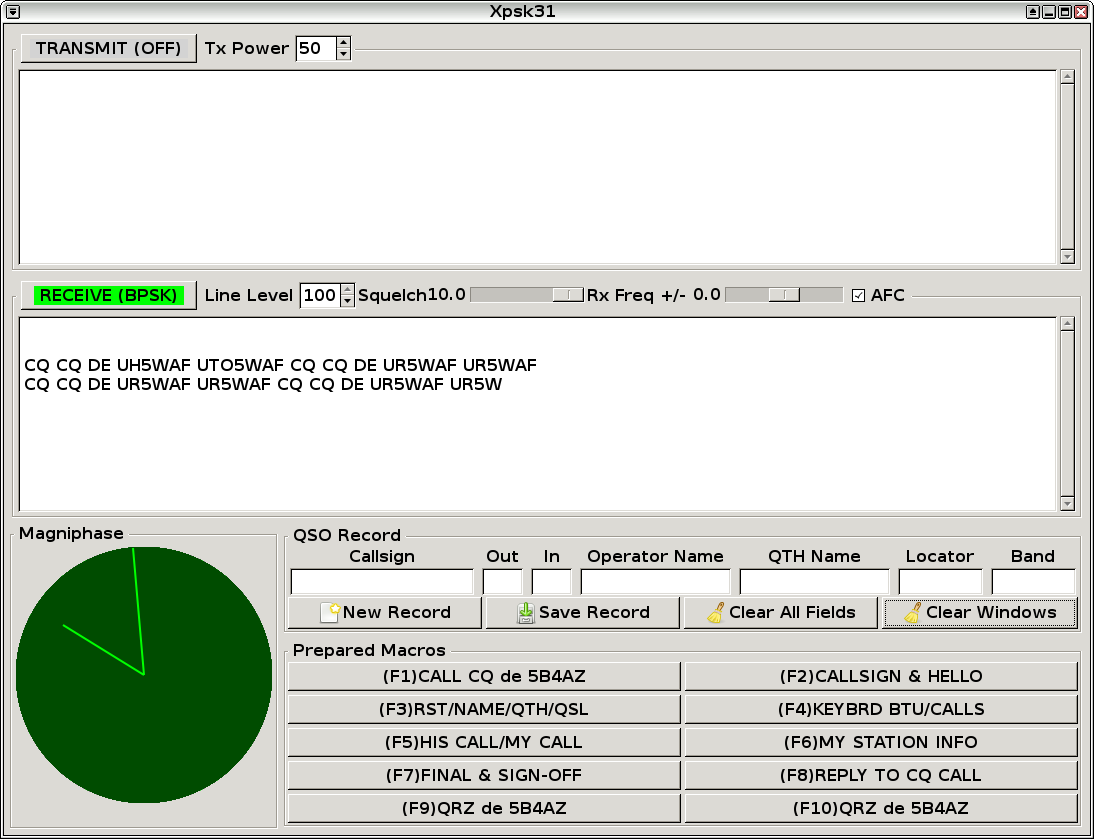Viewport: 1094px width, 839px height.
Task: Run macro F8 REPLY TO CQ CALL
Action: tap(881, 775)
